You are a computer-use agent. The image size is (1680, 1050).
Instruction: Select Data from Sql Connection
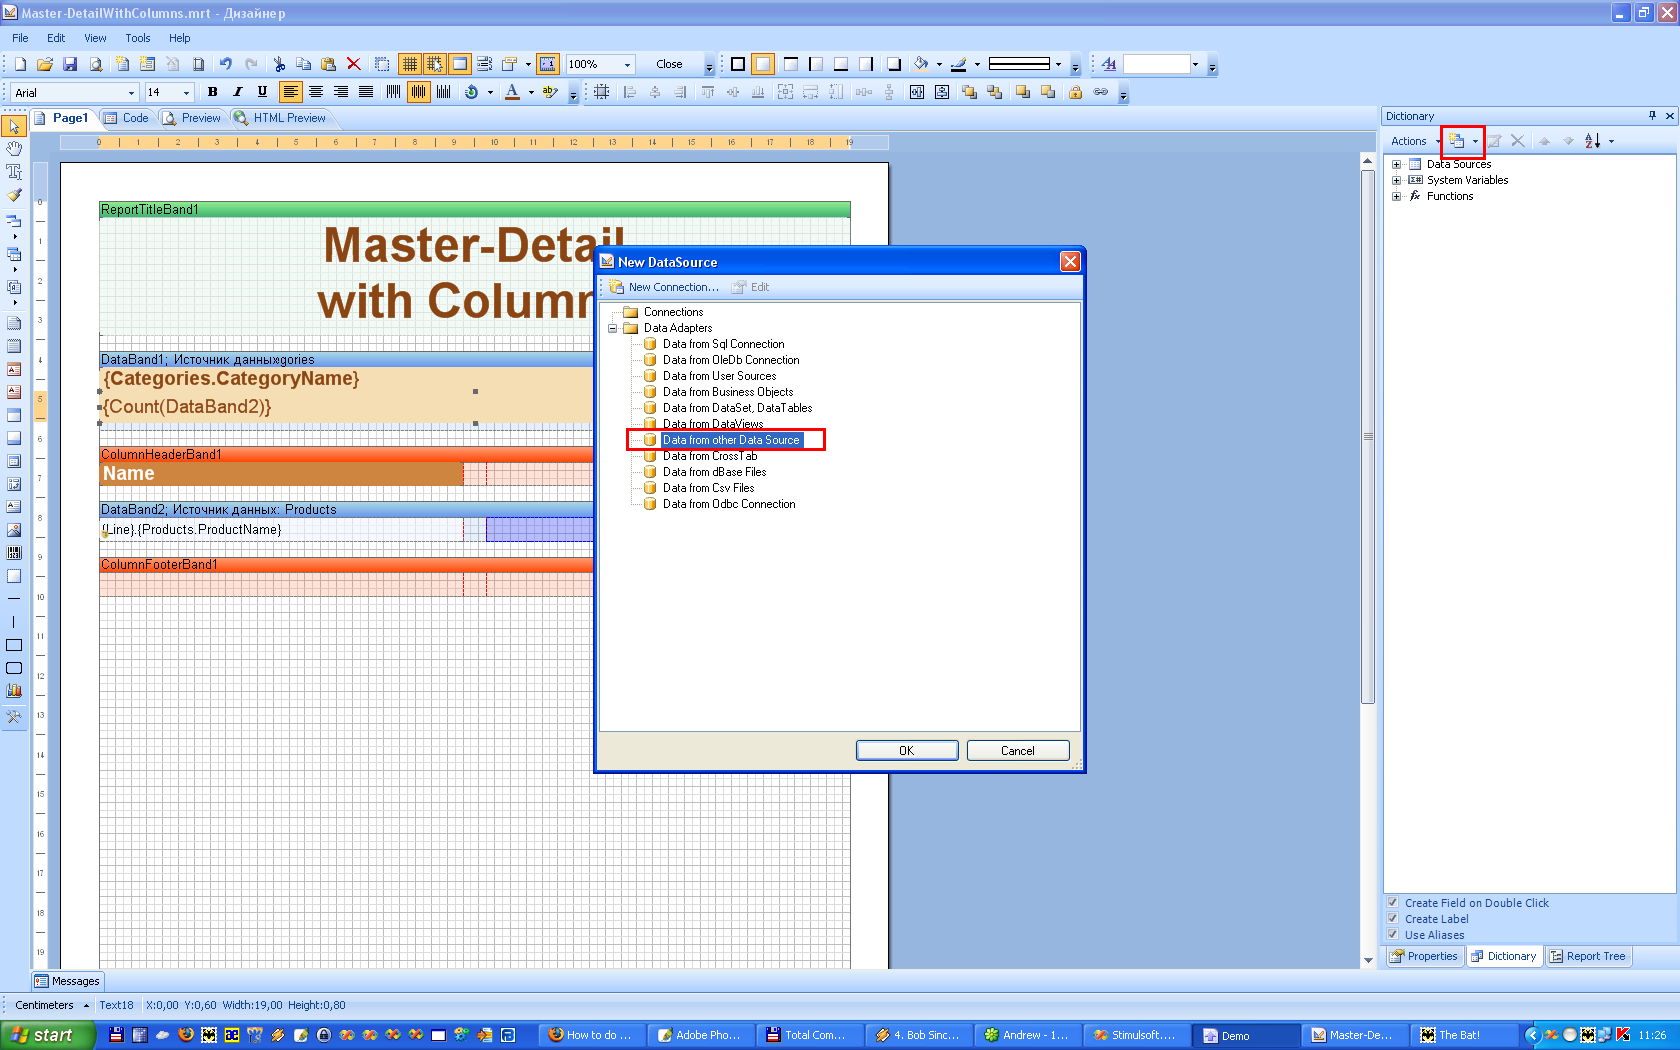tap(723, 344)
